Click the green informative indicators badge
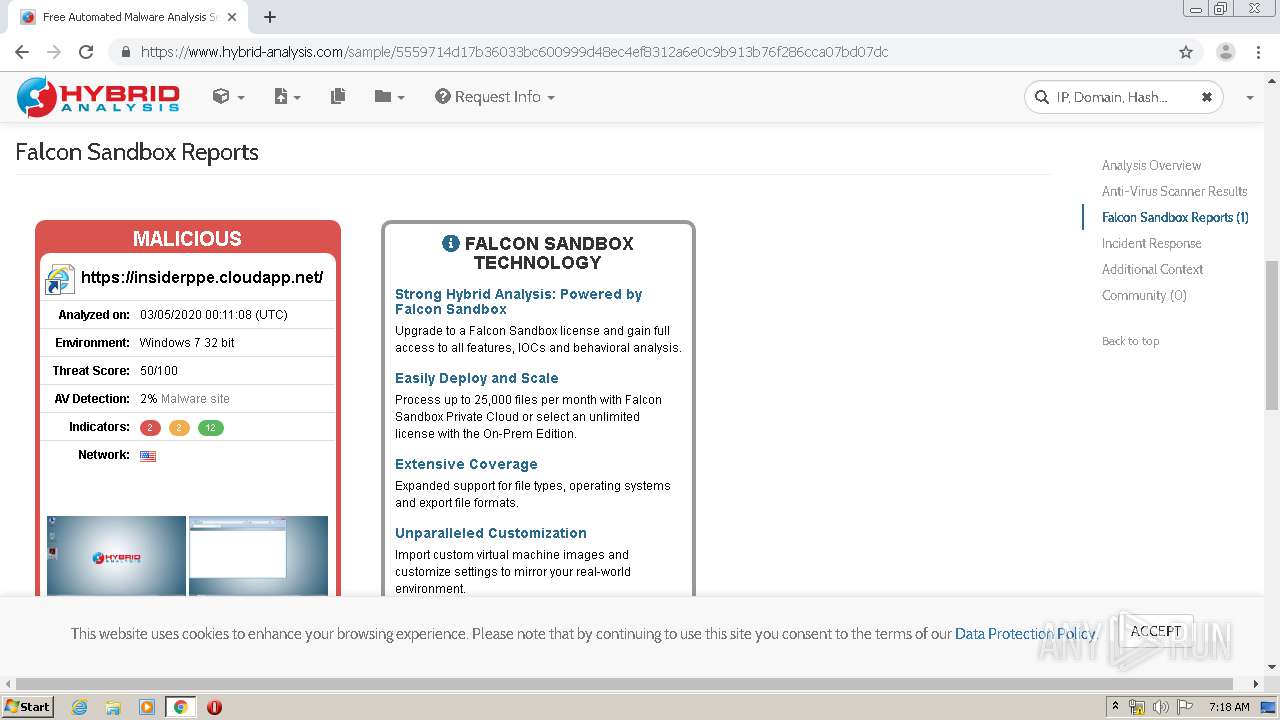1280x720 pixels. pos(210,428)
